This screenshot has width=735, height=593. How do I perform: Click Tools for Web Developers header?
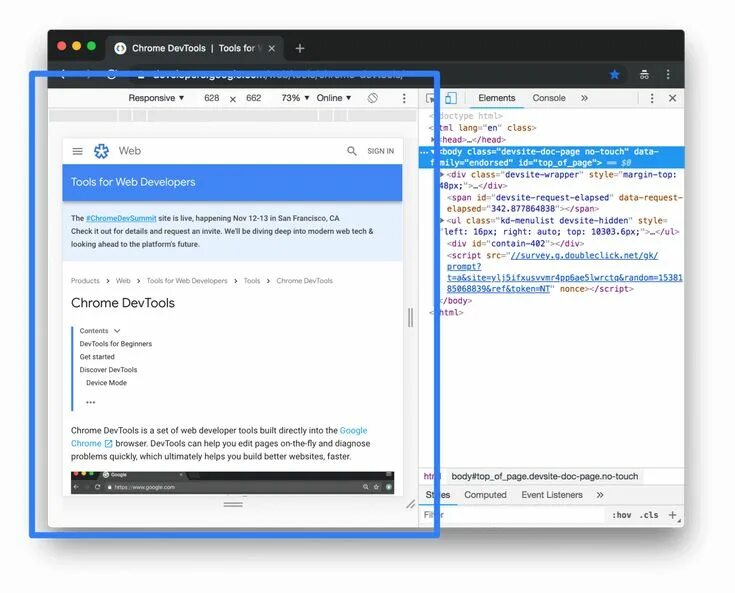pos(133,182)
